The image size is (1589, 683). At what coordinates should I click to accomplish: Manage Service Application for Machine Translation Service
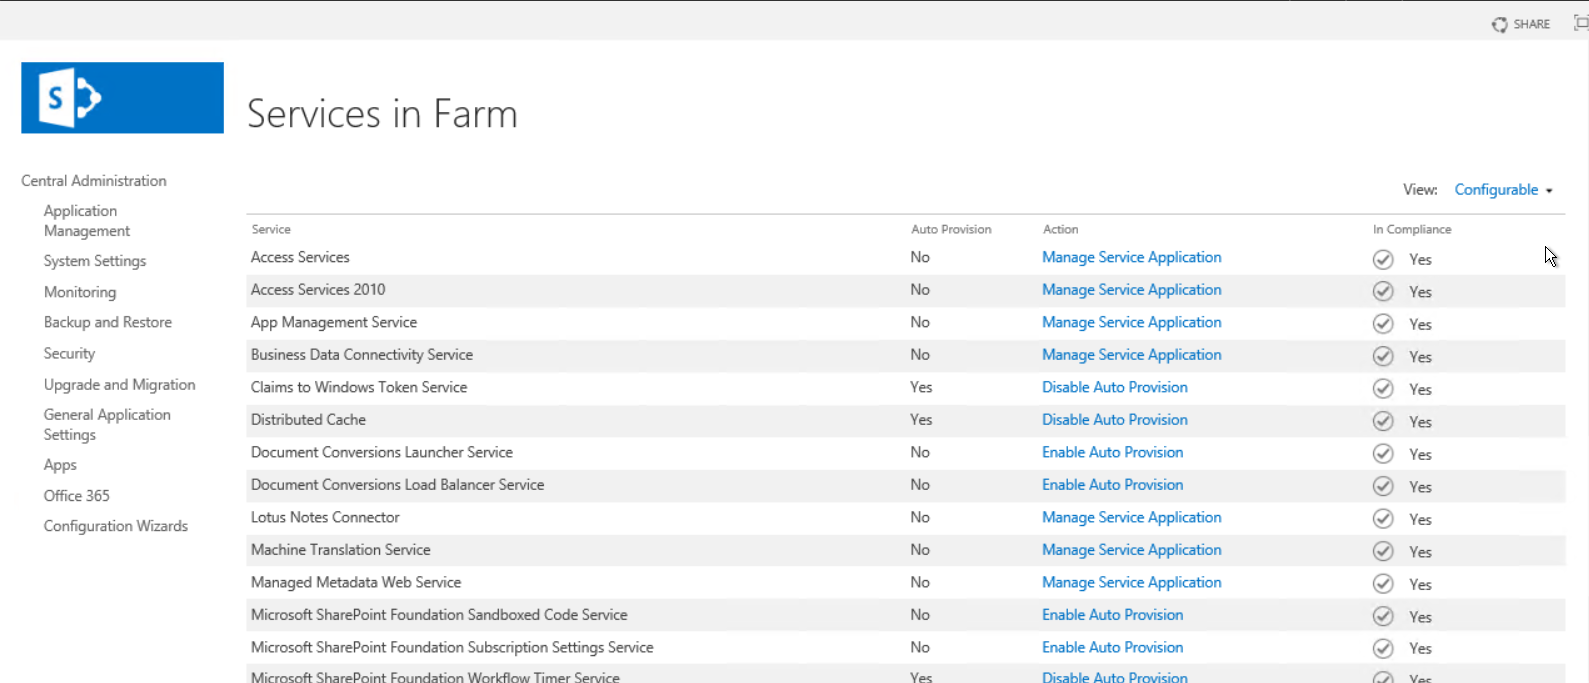[x=1132, y=550]
